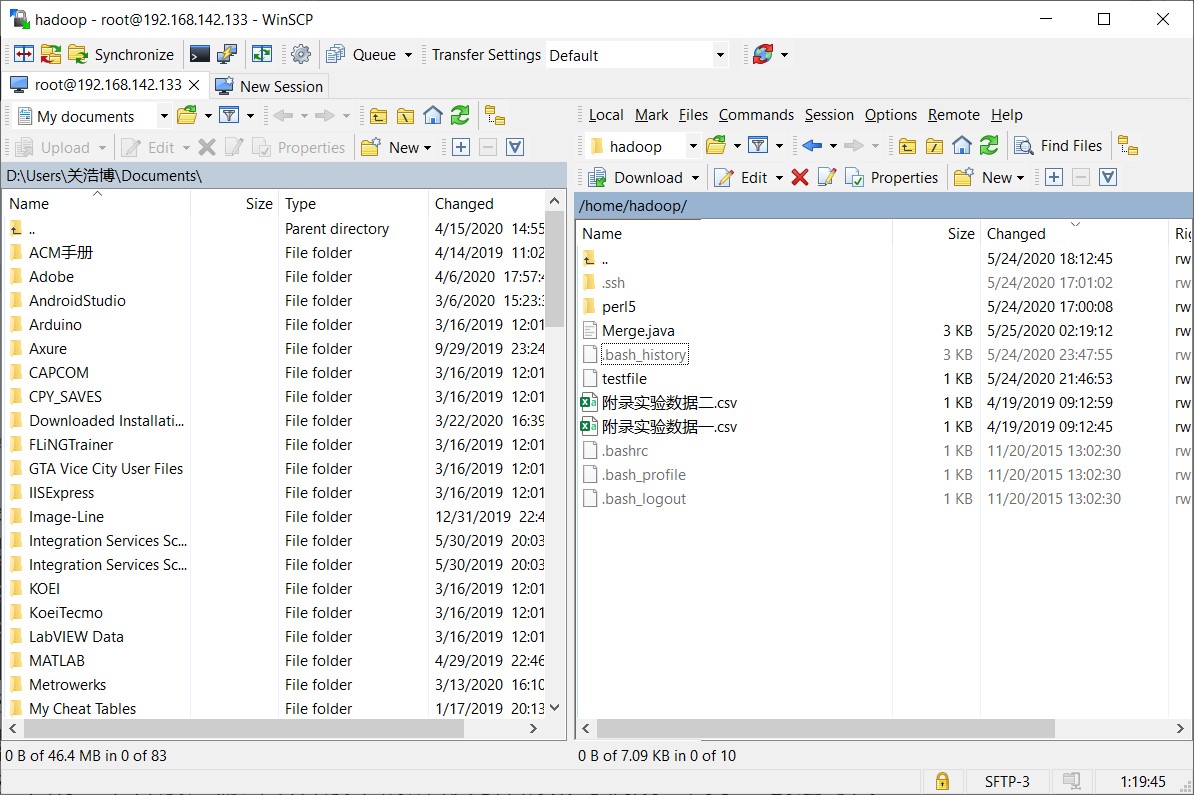The height and width of the screenshot is (795, 1194).
Task: Click the remote back navigation arrow
Action: click(x=812, y=146)
